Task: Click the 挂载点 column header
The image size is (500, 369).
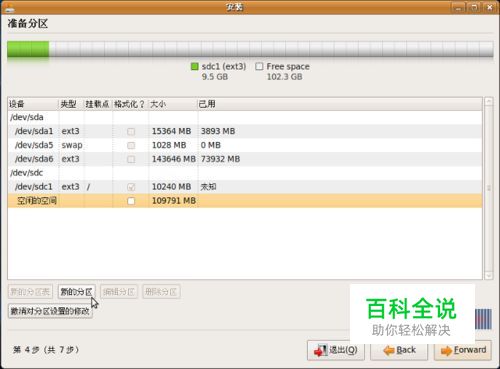Action: pos(98,104)
